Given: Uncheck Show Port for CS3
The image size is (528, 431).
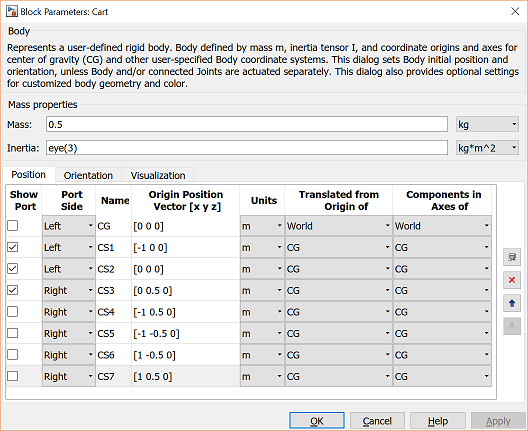Looking at the screenshot, I should click(x=13, y=290).
